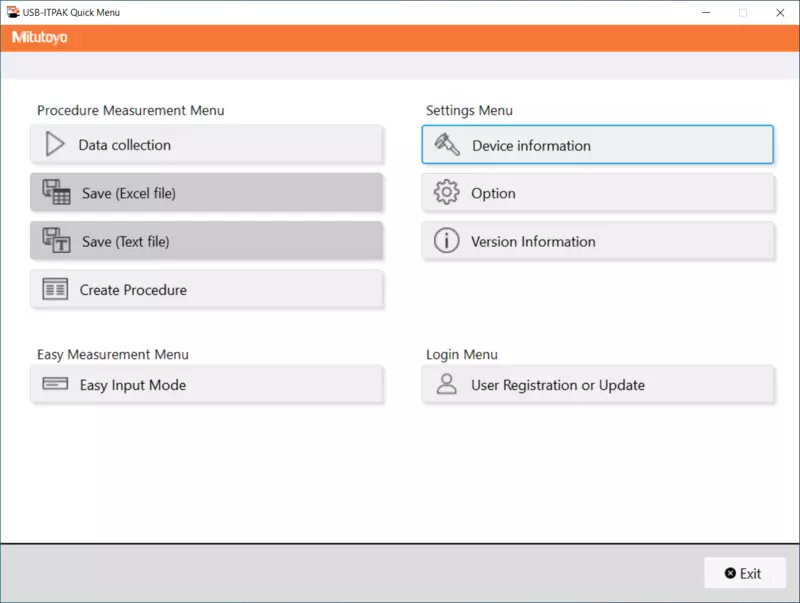Open User Registration or Update
800x603 pixels.
[597, 384]
